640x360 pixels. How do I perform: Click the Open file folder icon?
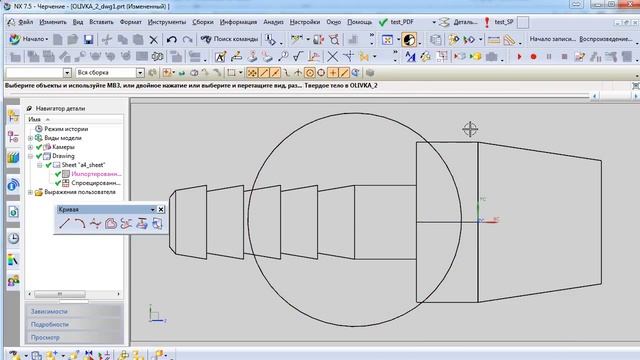point(73,39)
